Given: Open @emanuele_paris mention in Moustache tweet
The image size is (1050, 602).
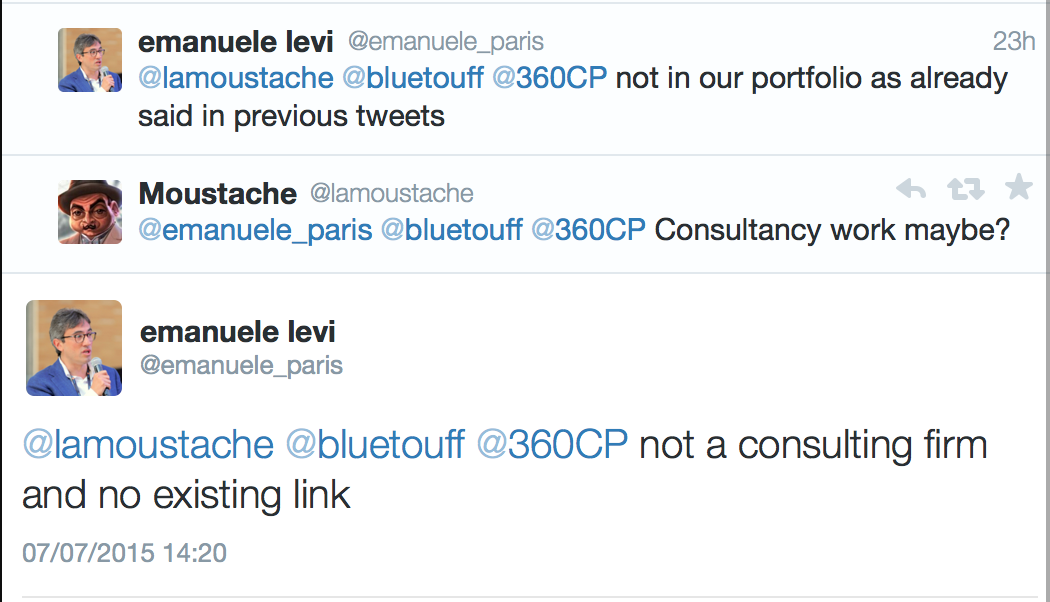Looking at the screenshot, I should tap(255, 230).
